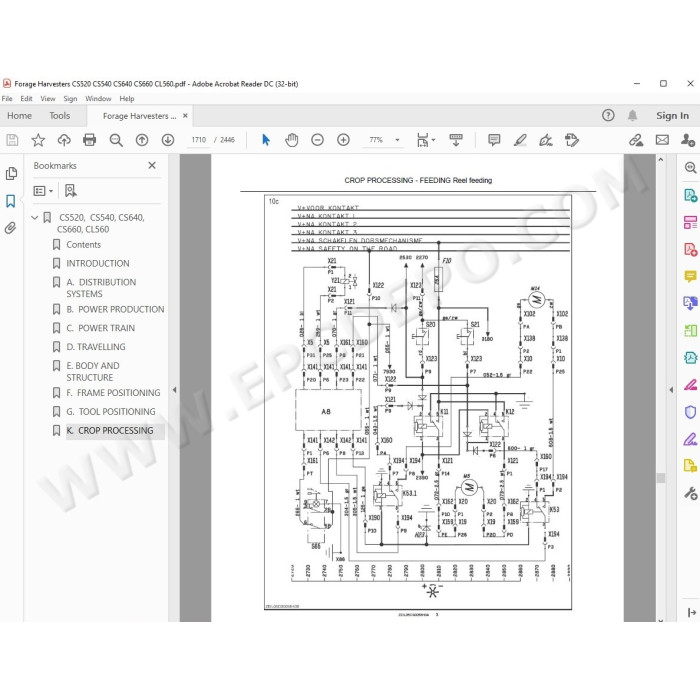Open D. TRAVELLING bookmark

[96, 347]
